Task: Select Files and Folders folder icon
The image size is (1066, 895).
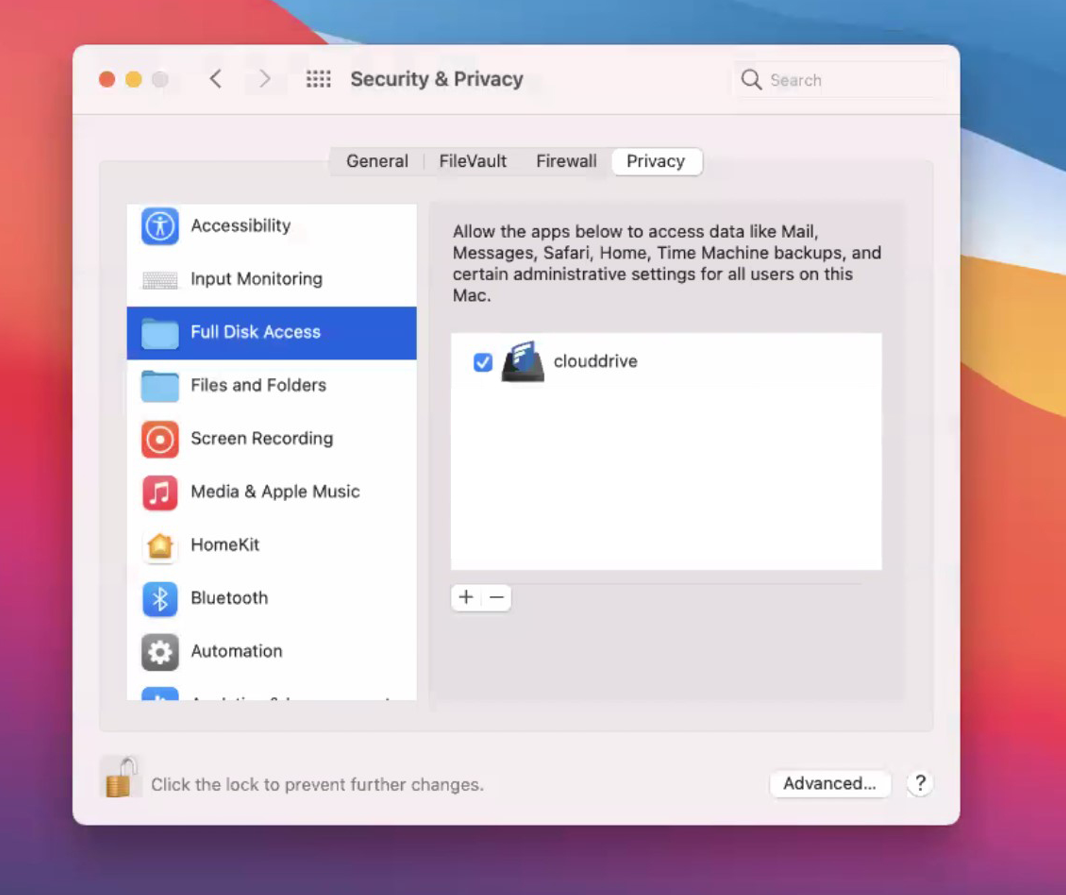Action: [160, 385]
